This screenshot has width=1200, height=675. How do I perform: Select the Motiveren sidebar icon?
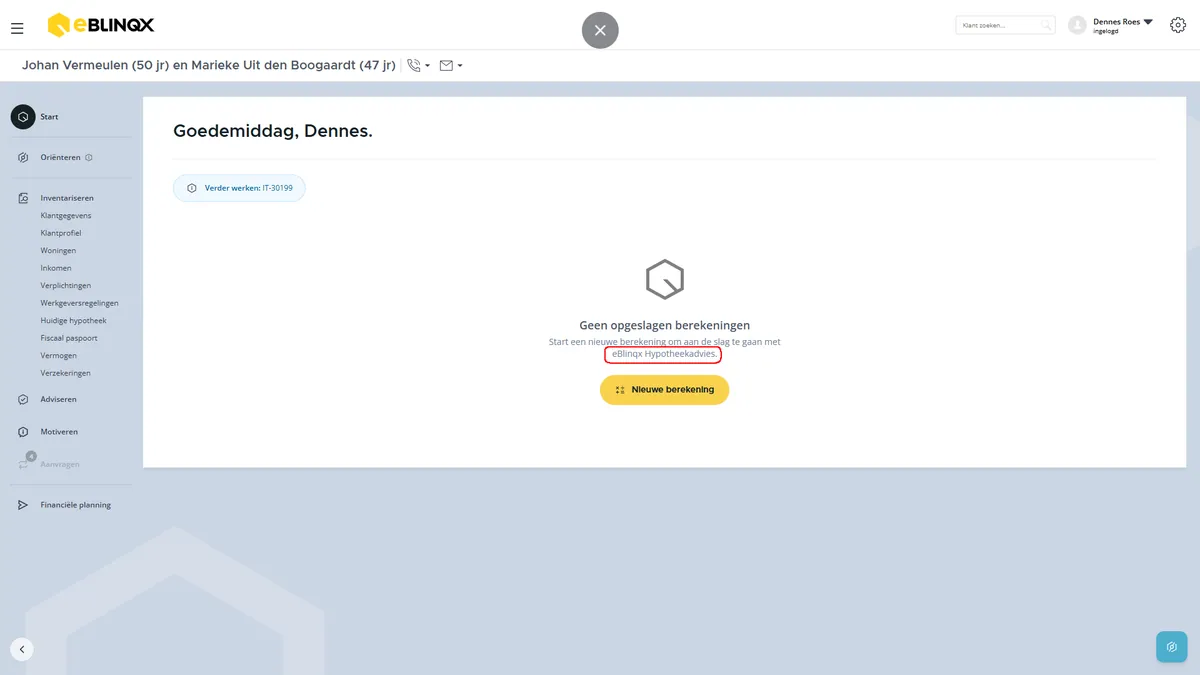(x=23, y=432)
